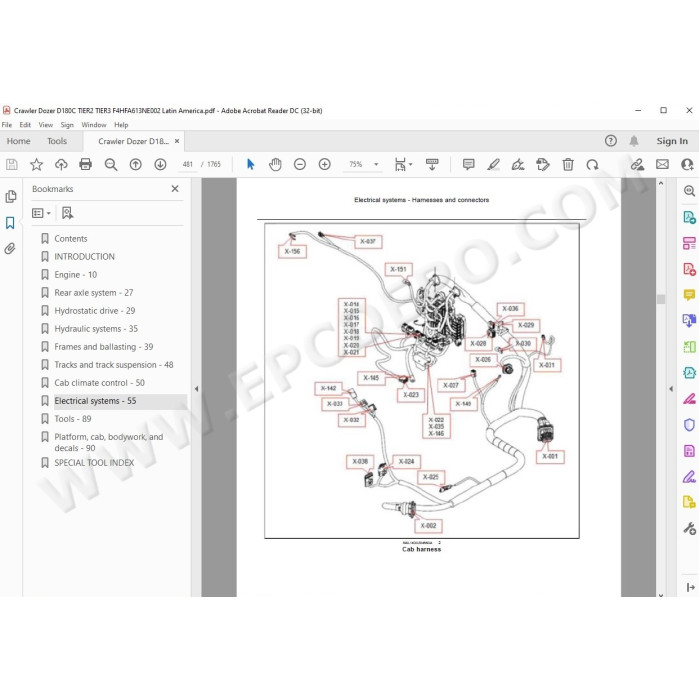Switch to the Tools tab
The width and height of the screenshot is (700, 700).
click(x=57, y=141)
